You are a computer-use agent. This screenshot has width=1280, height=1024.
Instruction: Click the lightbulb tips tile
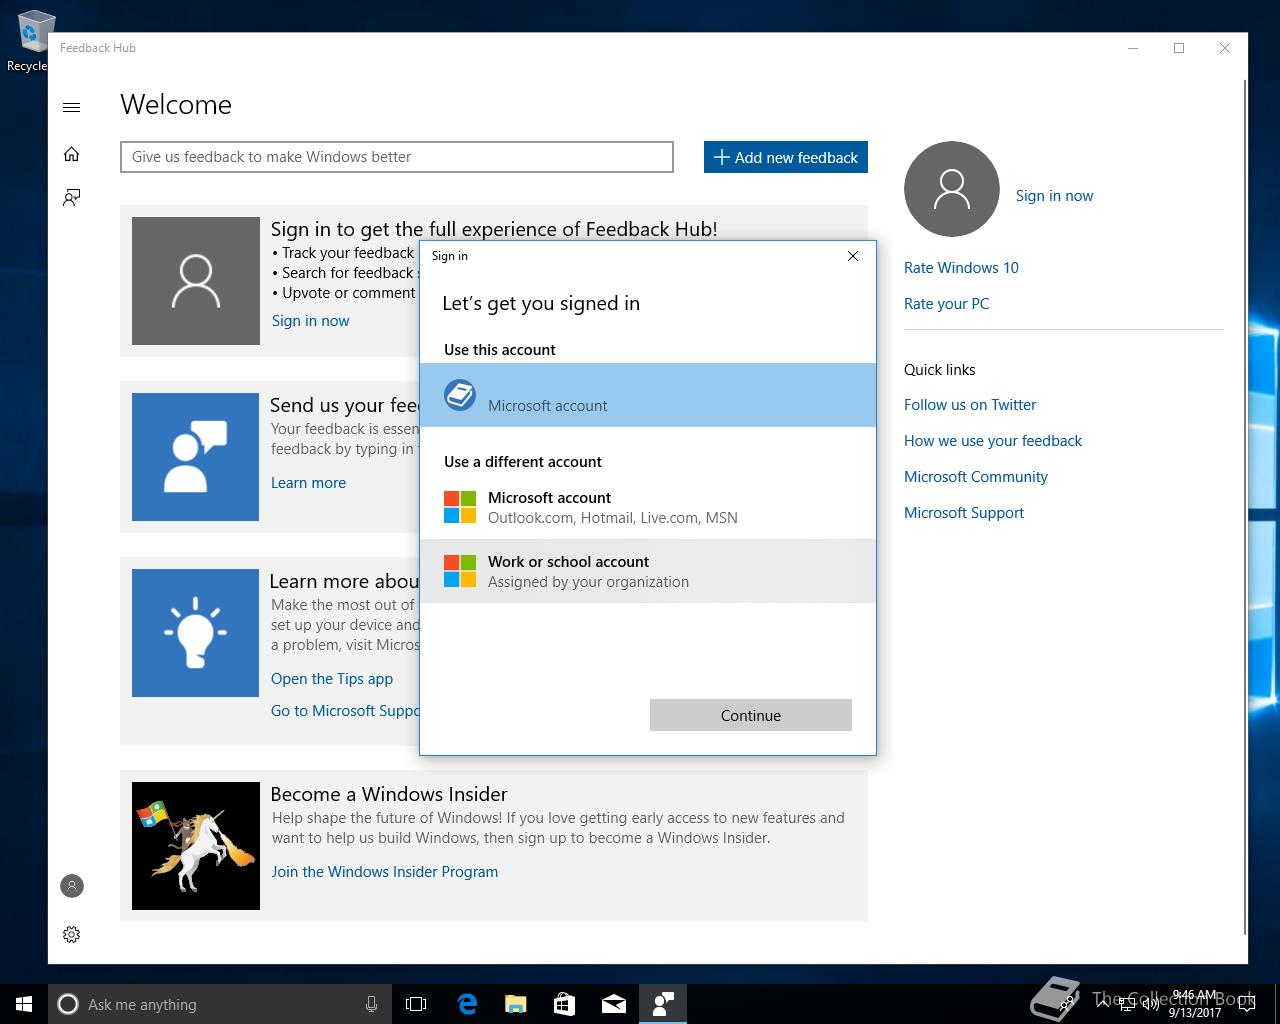click(x=196, y=633)
